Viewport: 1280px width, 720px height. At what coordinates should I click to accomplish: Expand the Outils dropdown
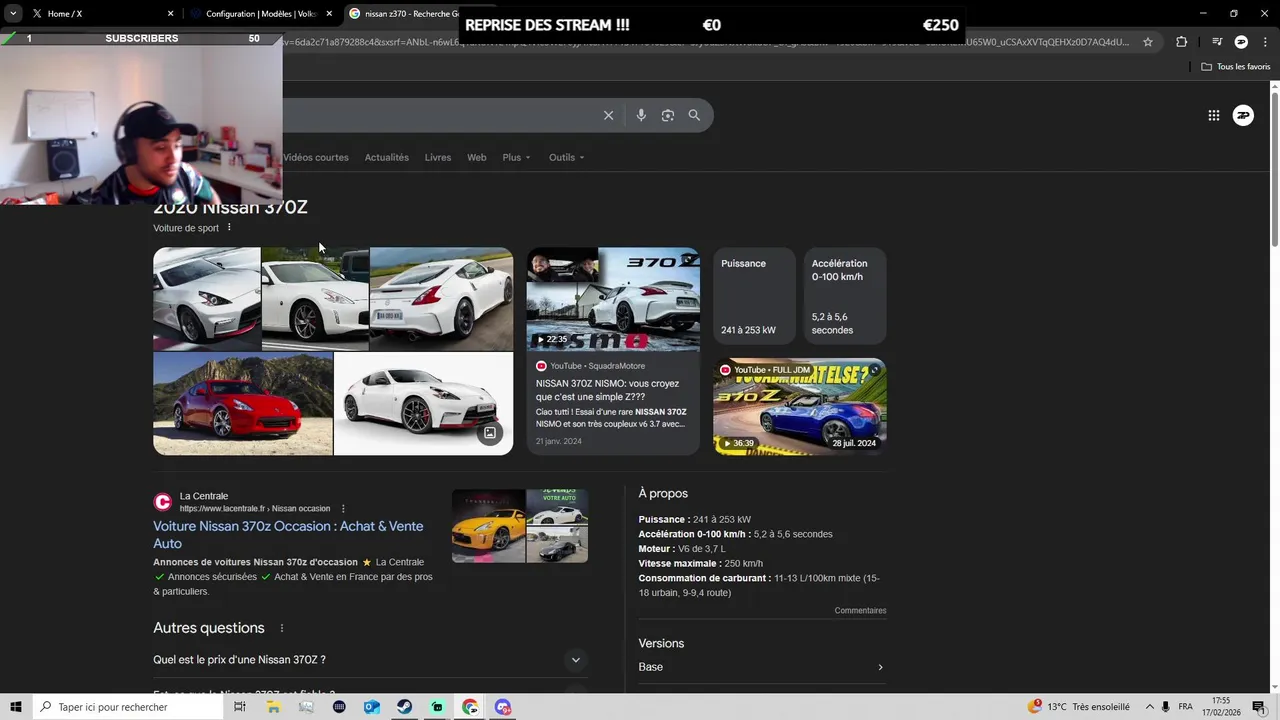point(566,157)
